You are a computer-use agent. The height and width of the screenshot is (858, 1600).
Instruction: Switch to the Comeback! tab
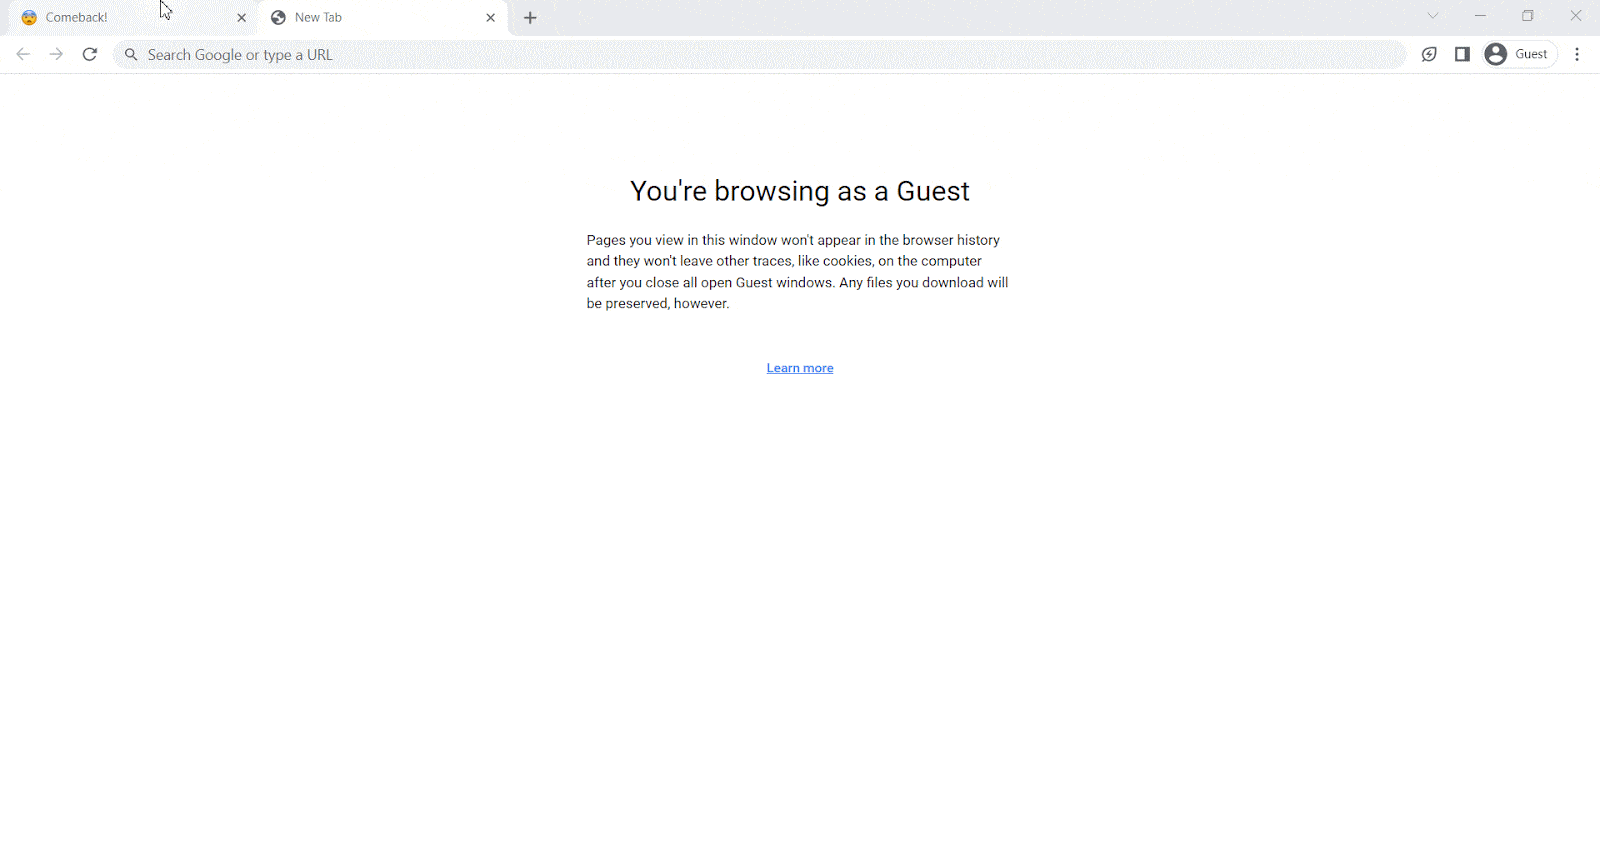pyautogui.click(x=130, y=18)
